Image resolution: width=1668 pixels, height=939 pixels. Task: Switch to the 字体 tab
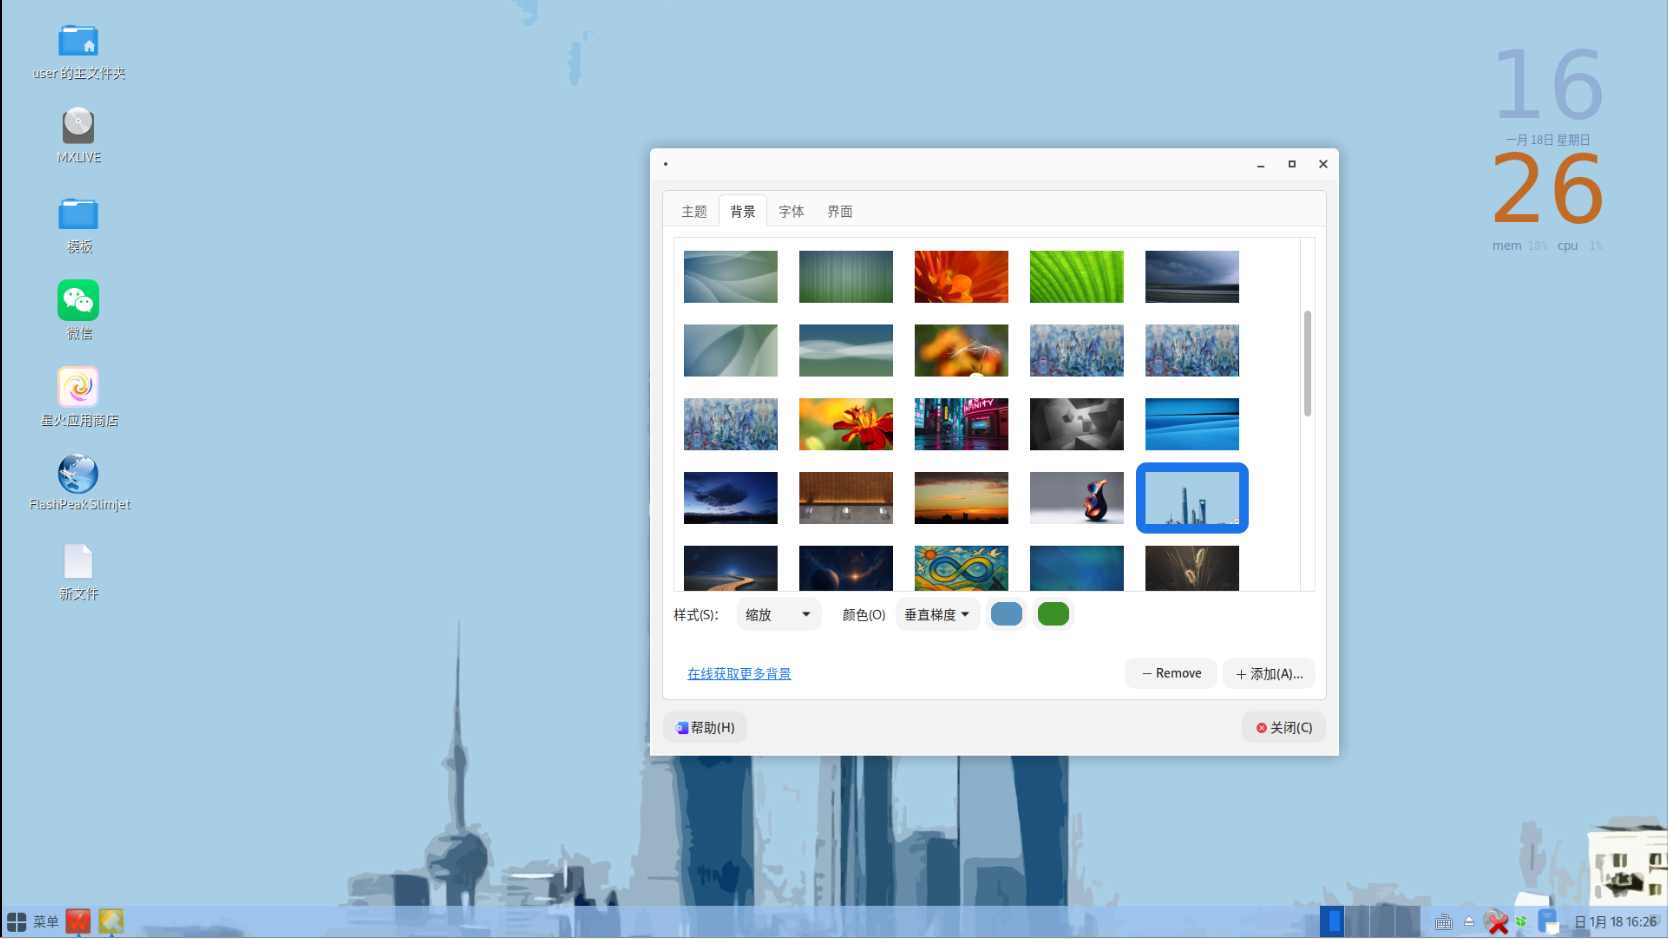(x=791, y=211)
